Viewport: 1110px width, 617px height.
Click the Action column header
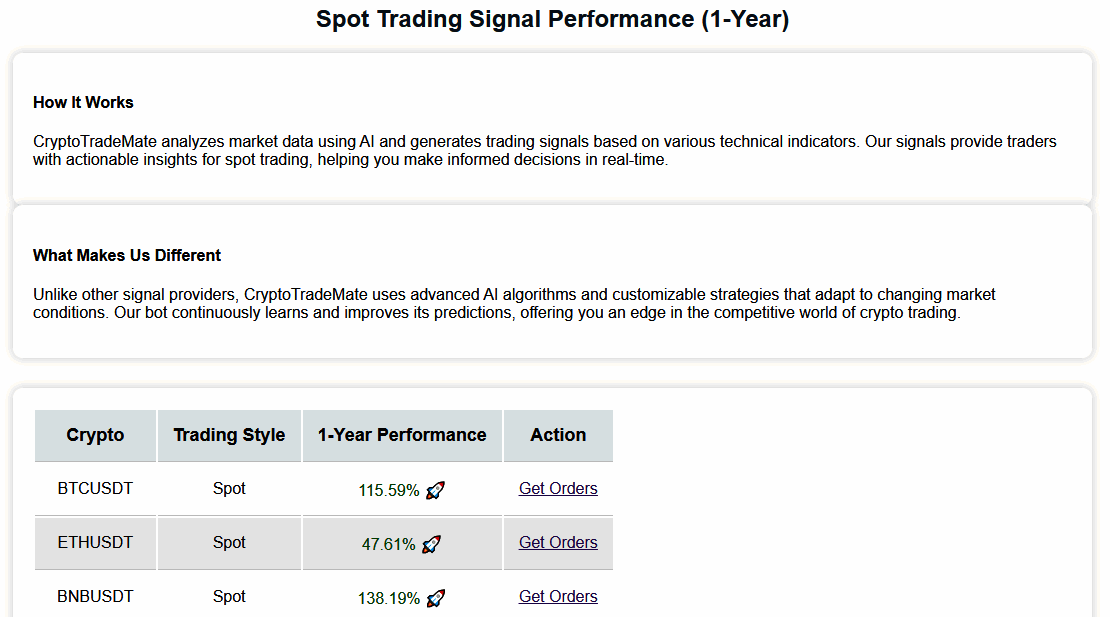(558, 435)
